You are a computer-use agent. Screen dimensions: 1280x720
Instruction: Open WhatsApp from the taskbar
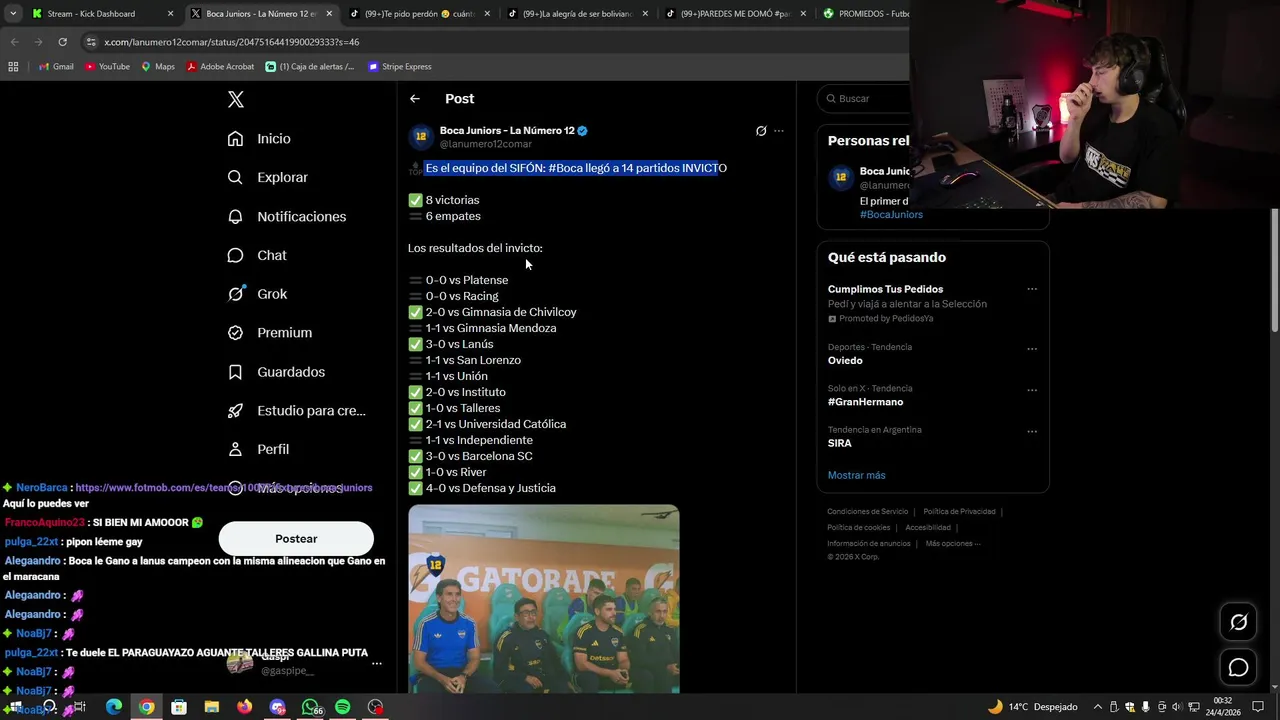(310, 707)
